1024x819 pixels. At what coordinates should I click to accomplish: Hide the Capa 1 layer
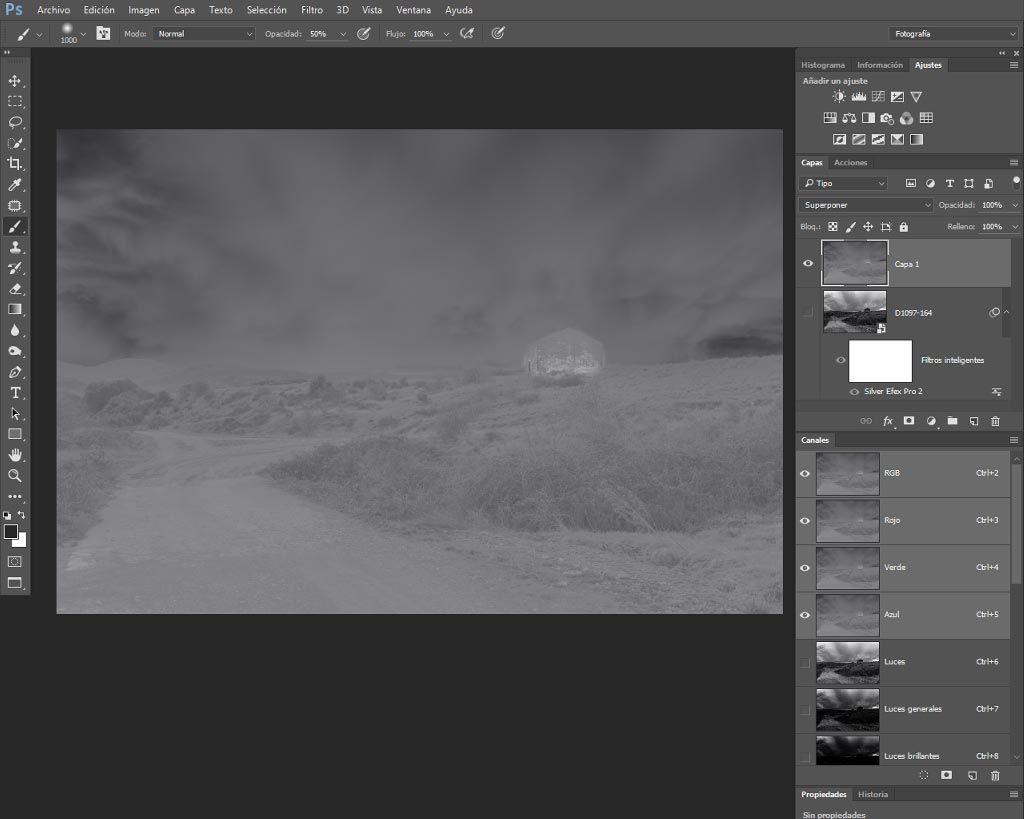tap(808, 263)
